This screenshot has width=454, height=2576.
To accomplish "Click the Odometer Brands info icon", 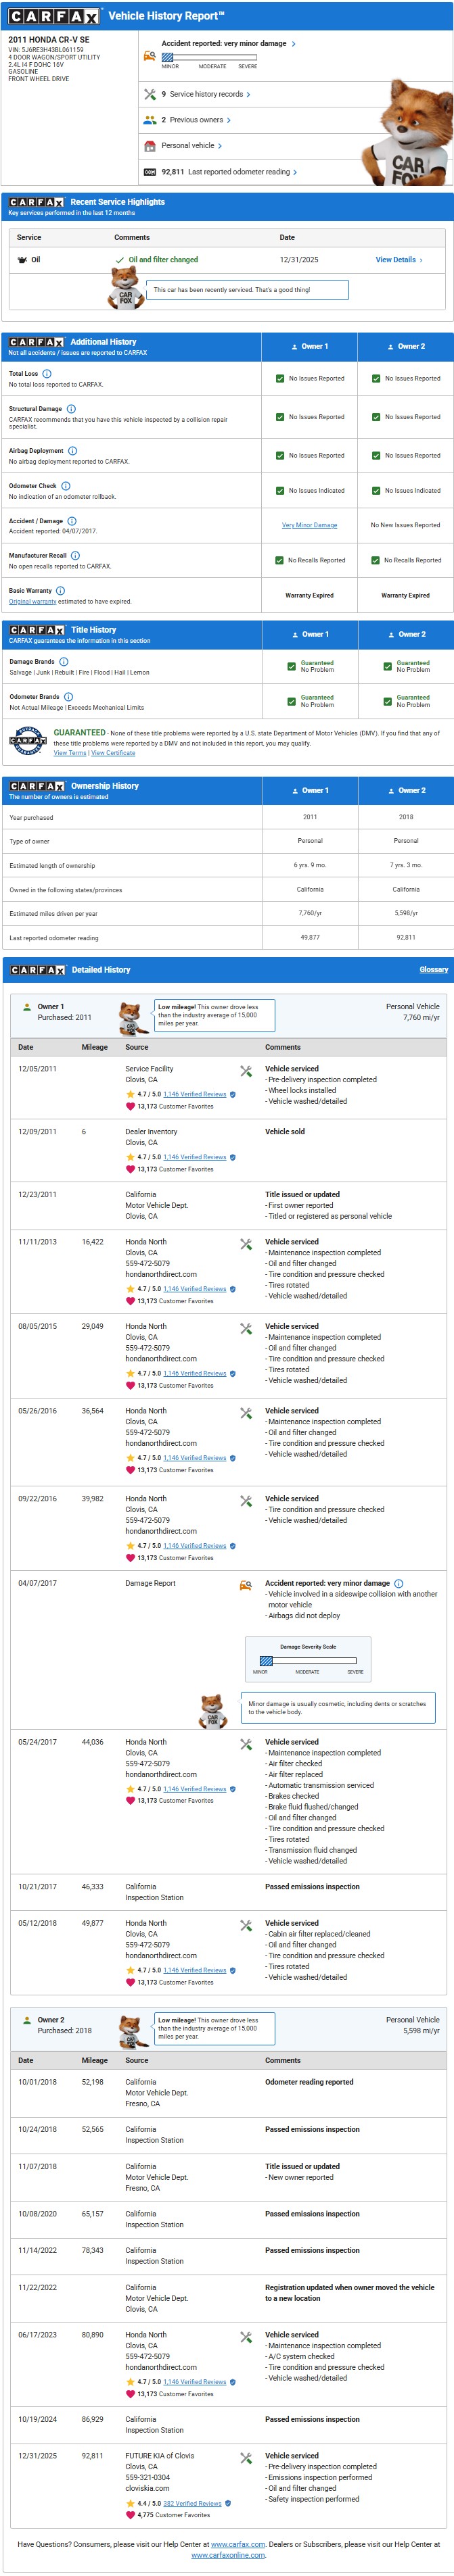I will [x=68, y=696].
